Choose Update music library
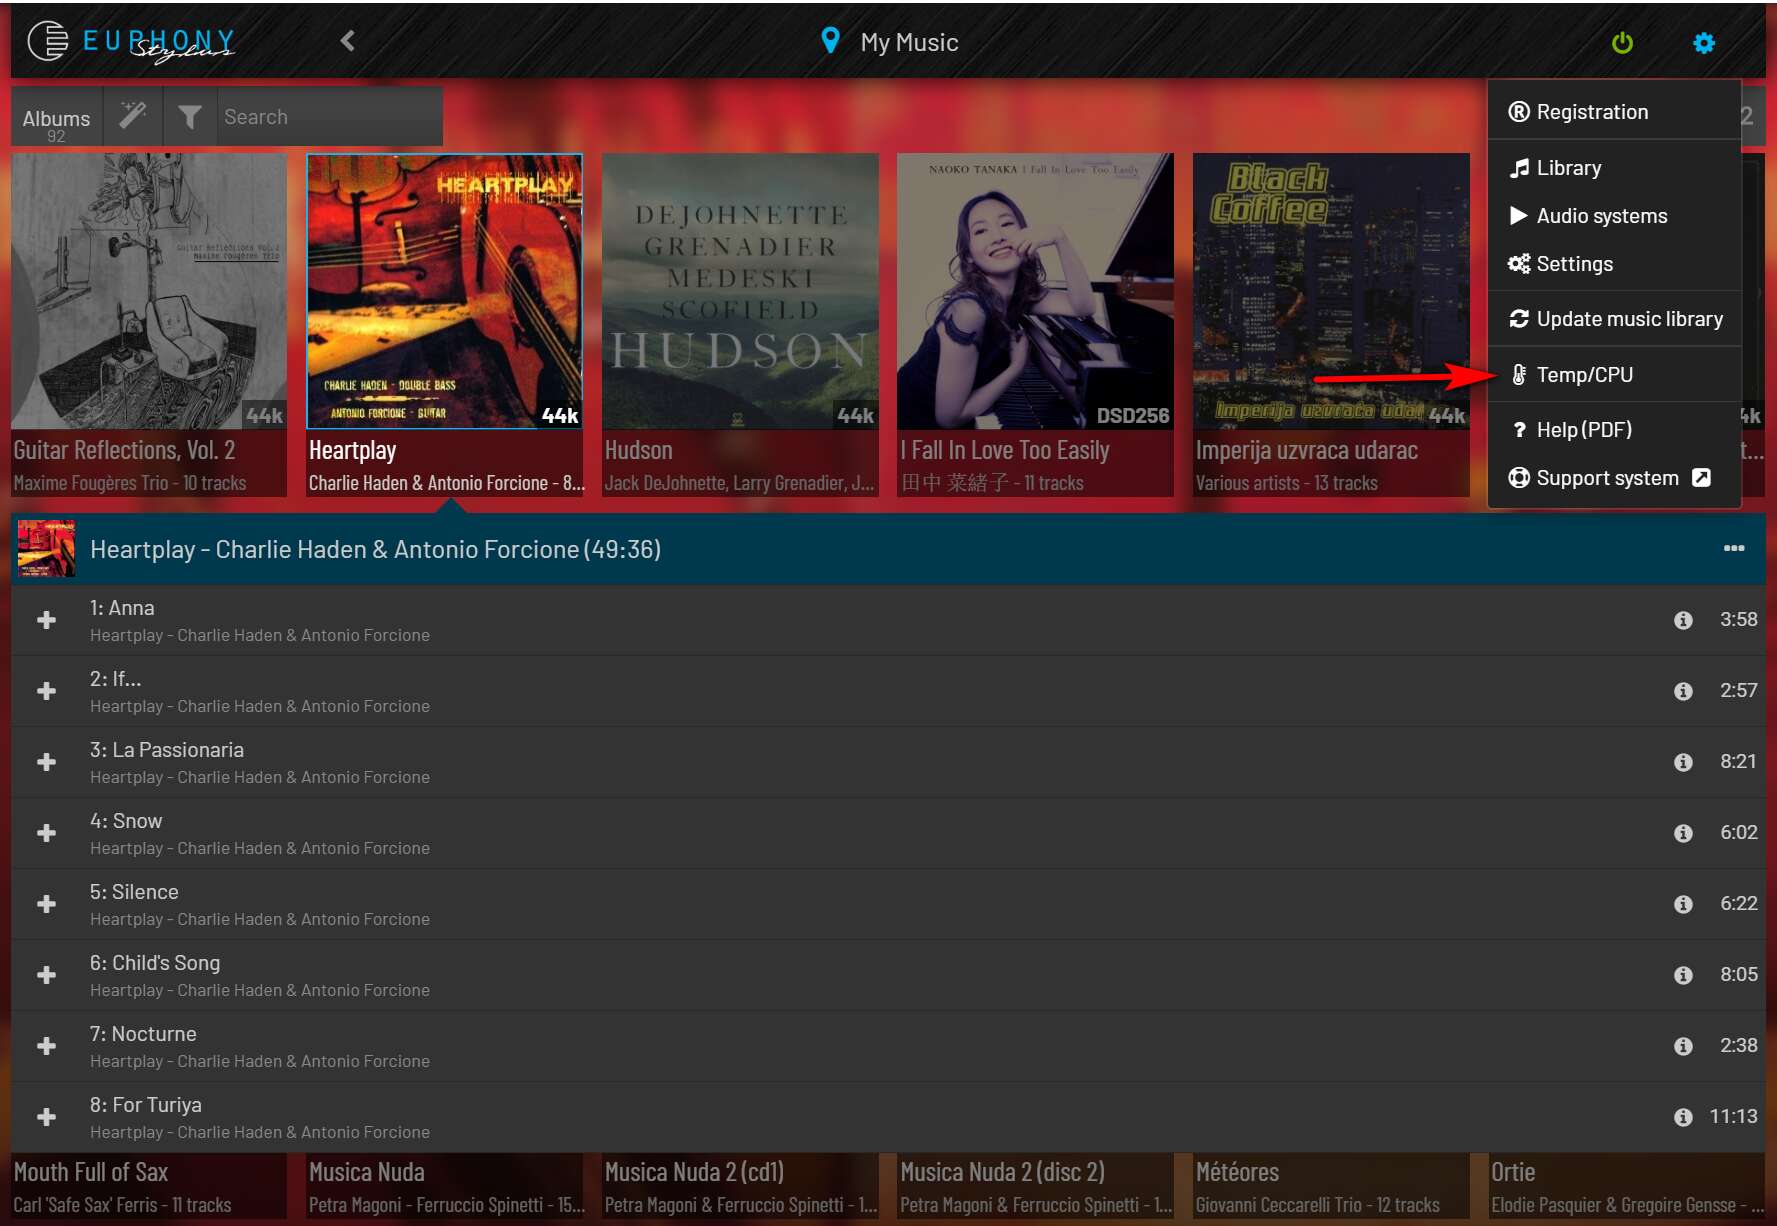This screenshot has width=1777, height=1226. [x=1614, y=319]
